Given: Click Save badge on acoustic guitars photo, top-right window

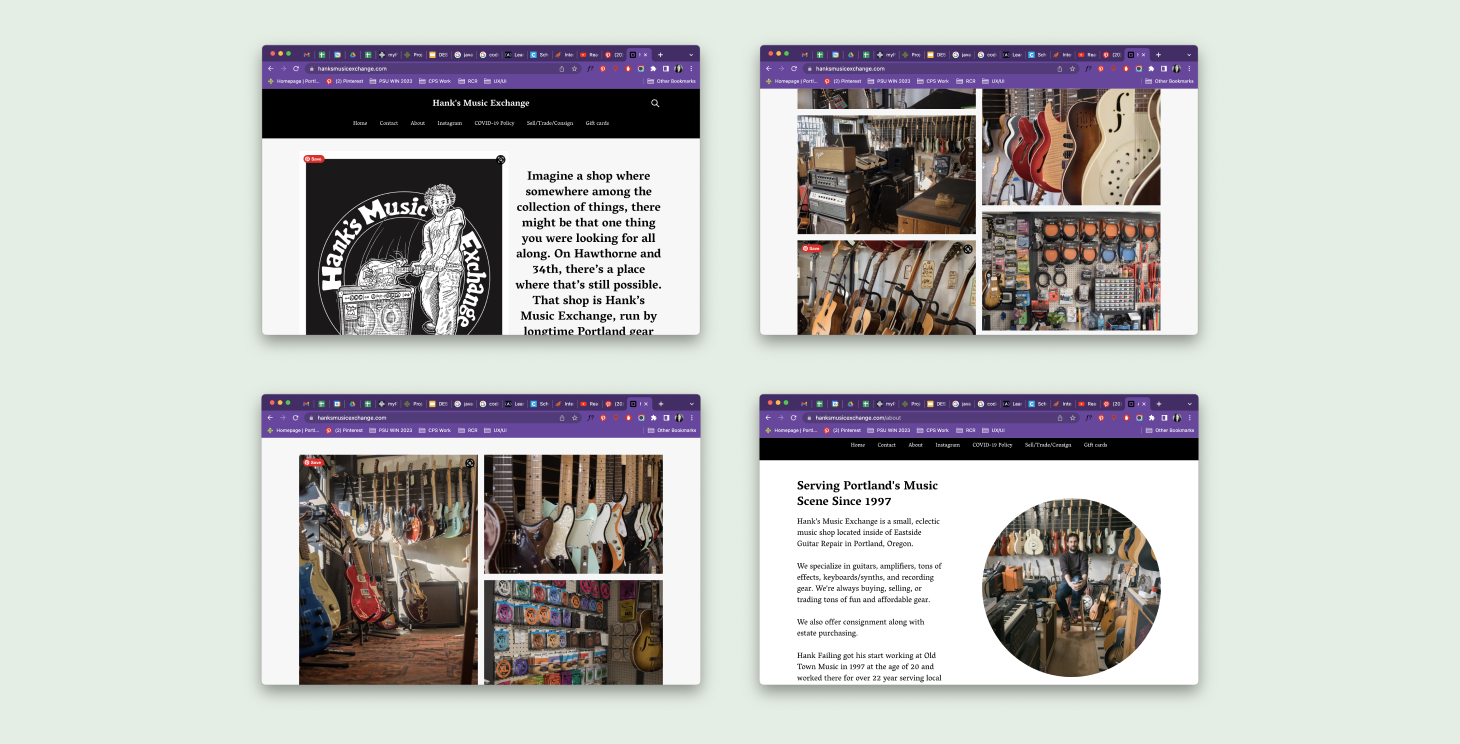Looking at the screenshot, I should click(812, 248).
